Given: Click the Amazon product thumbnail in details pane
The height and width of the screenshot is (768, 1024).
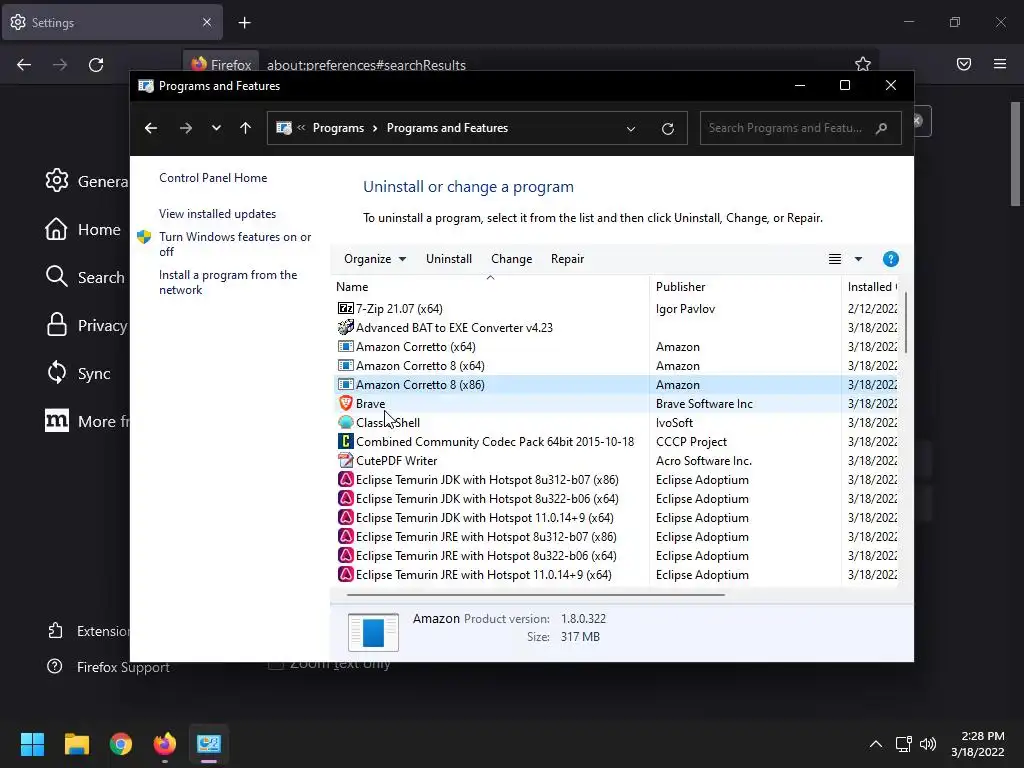Looking at the screenshot, I should pos(373,632).
